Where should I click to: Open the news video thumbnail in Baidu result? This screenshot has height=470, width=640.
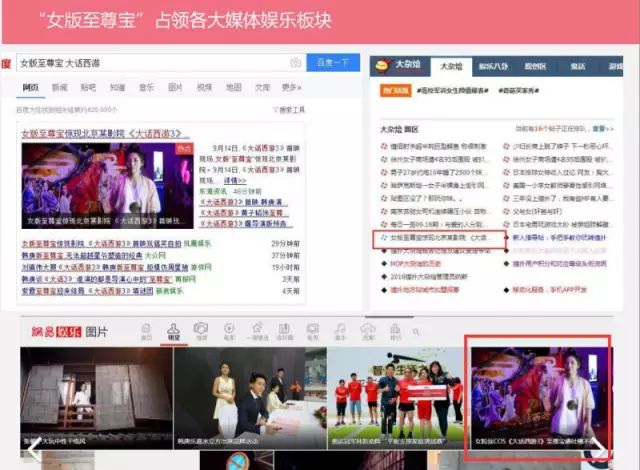point(107,186)
